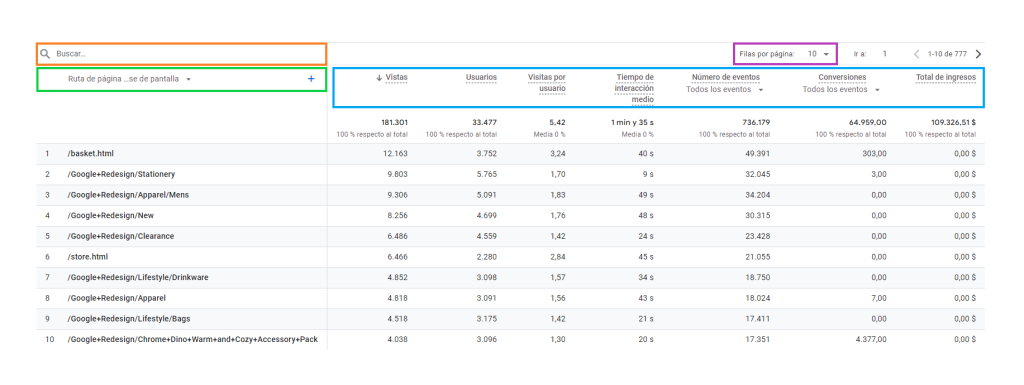Go to the next page arrow
Screen dimensions: 1024x385
tap(978, 54)
